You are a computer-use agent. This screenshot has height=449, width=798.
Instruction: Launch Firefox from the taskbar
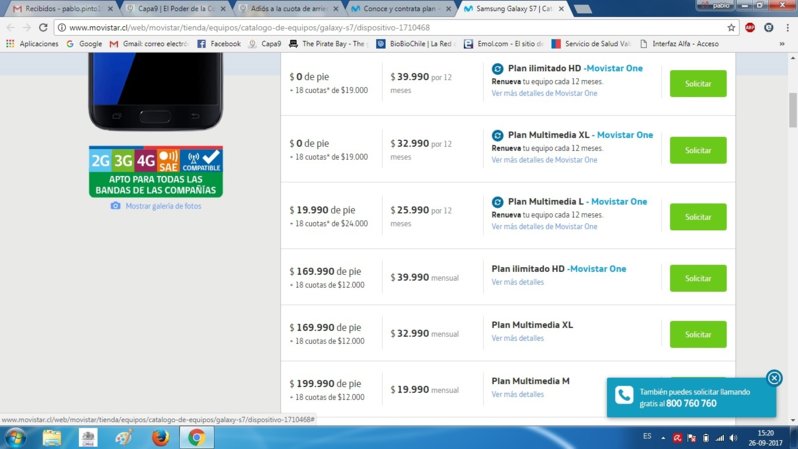[x=160, y=437]
